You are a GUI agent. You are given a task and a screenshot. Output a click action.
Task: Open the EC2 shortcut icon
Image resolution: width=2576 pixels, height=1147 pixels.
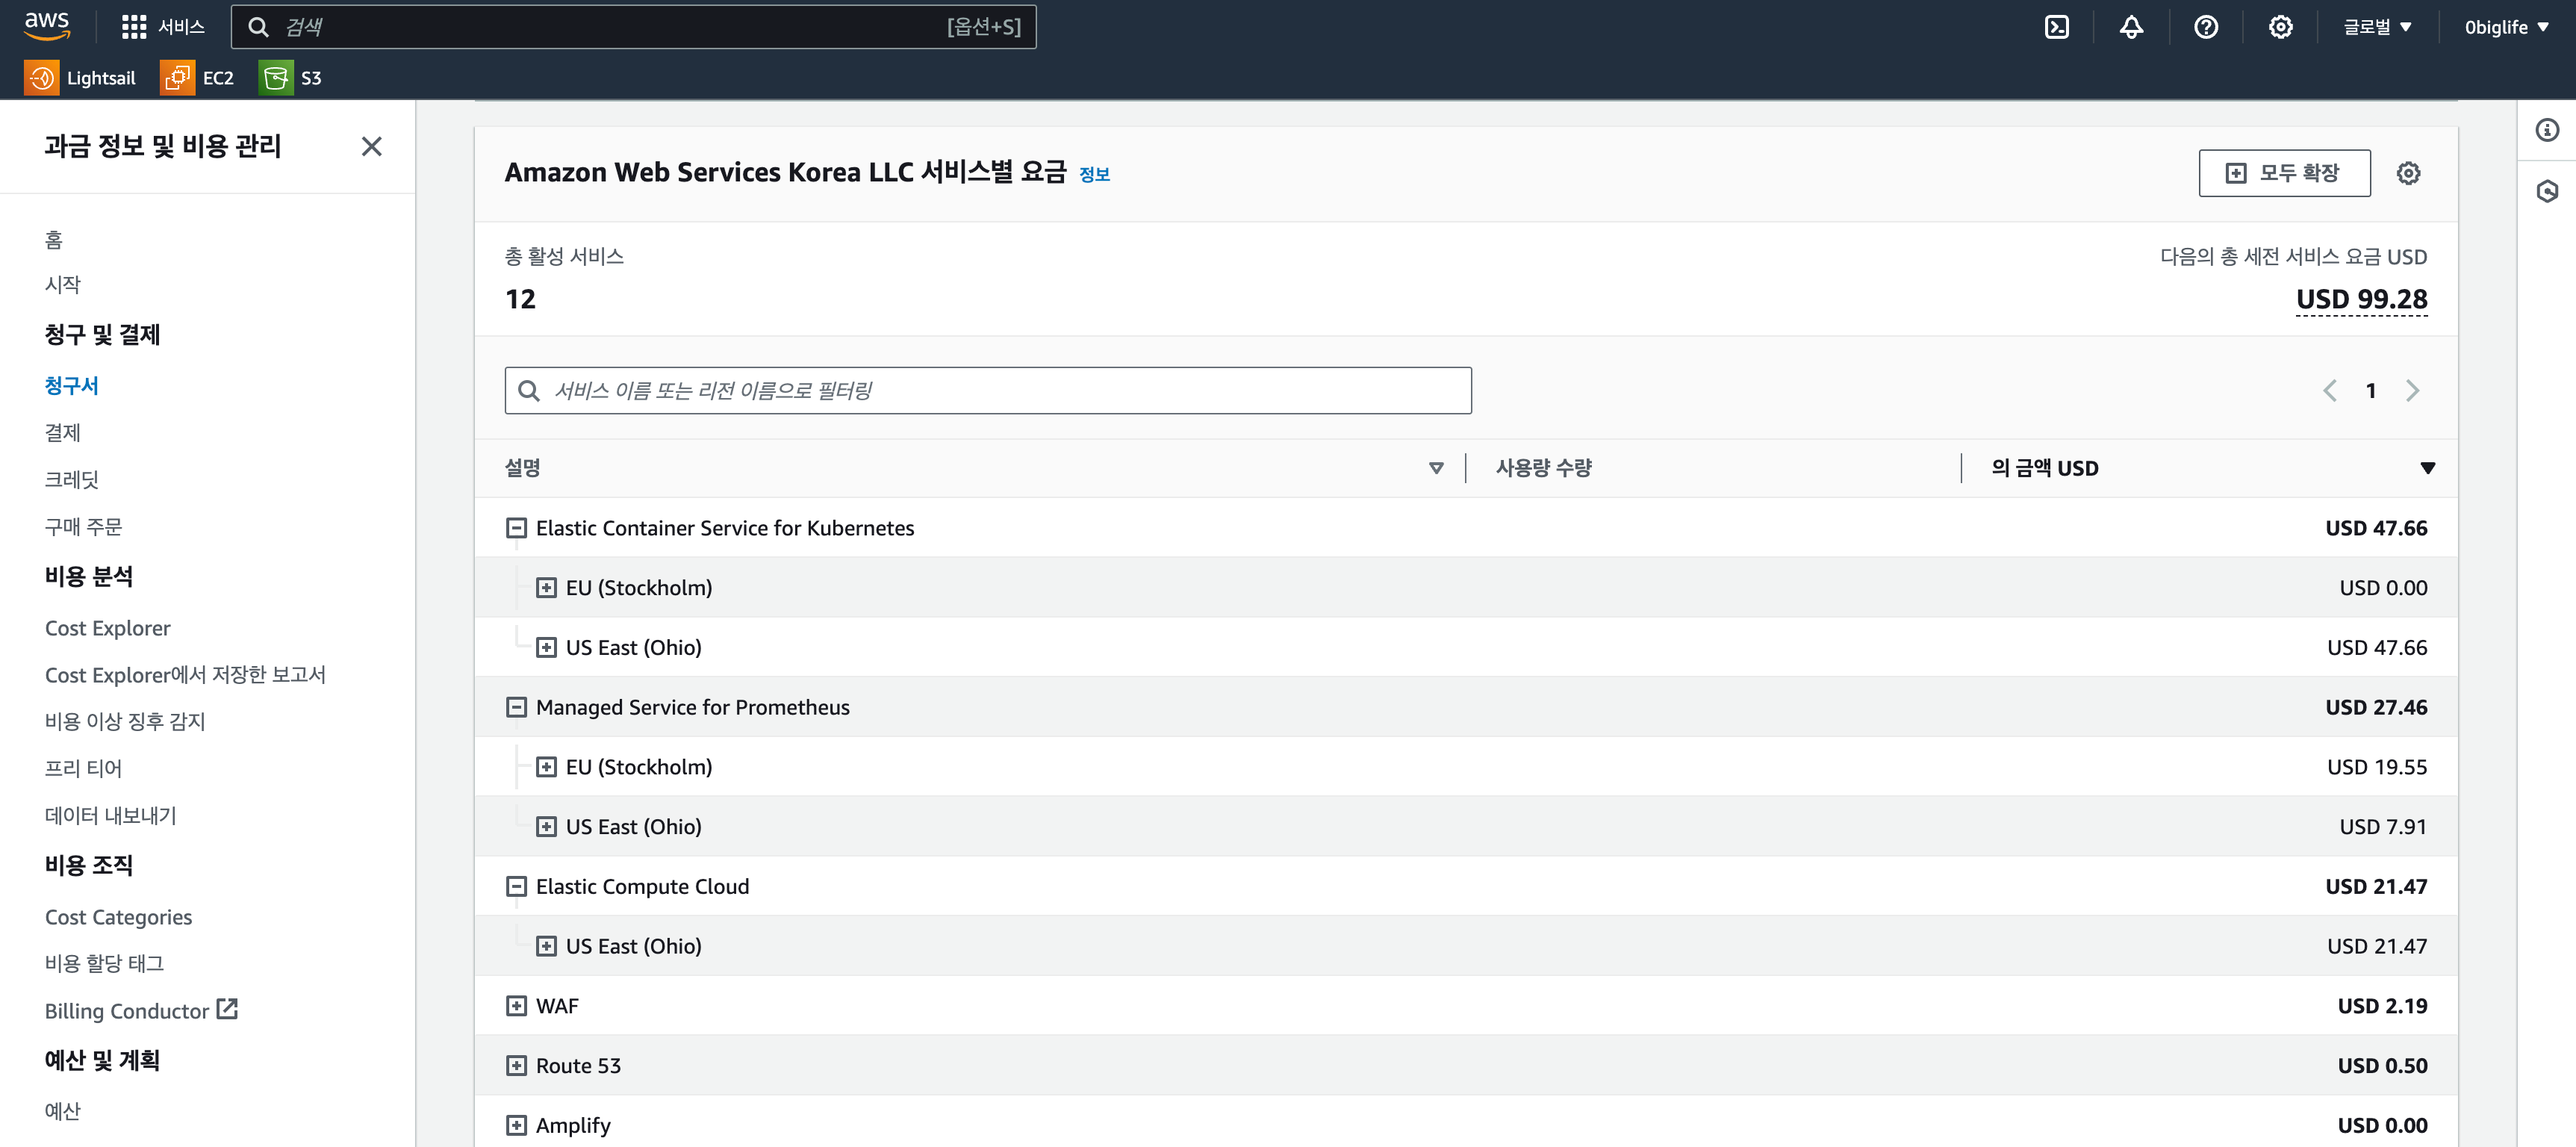177,78
